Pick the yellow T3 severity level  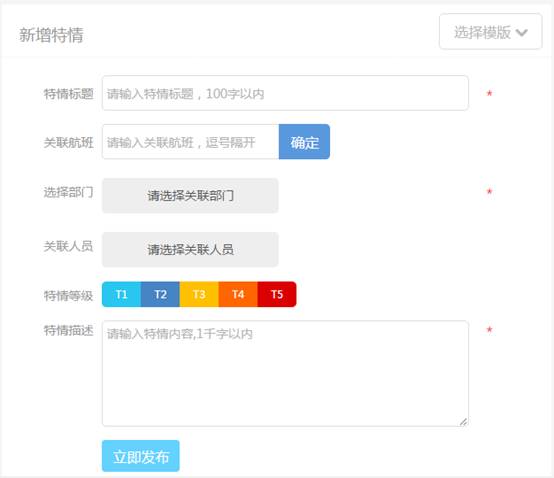199,294
